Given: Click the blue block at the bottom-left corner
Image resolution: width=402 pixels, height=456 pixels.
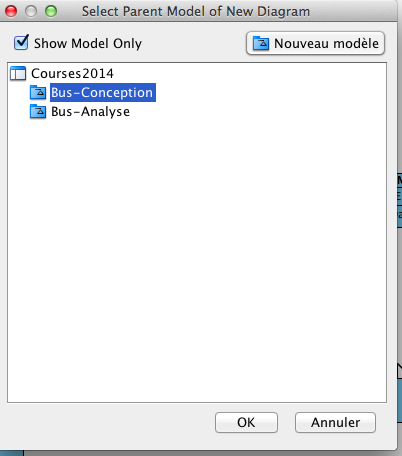Looking at the screenshot, I should point(12,453).
